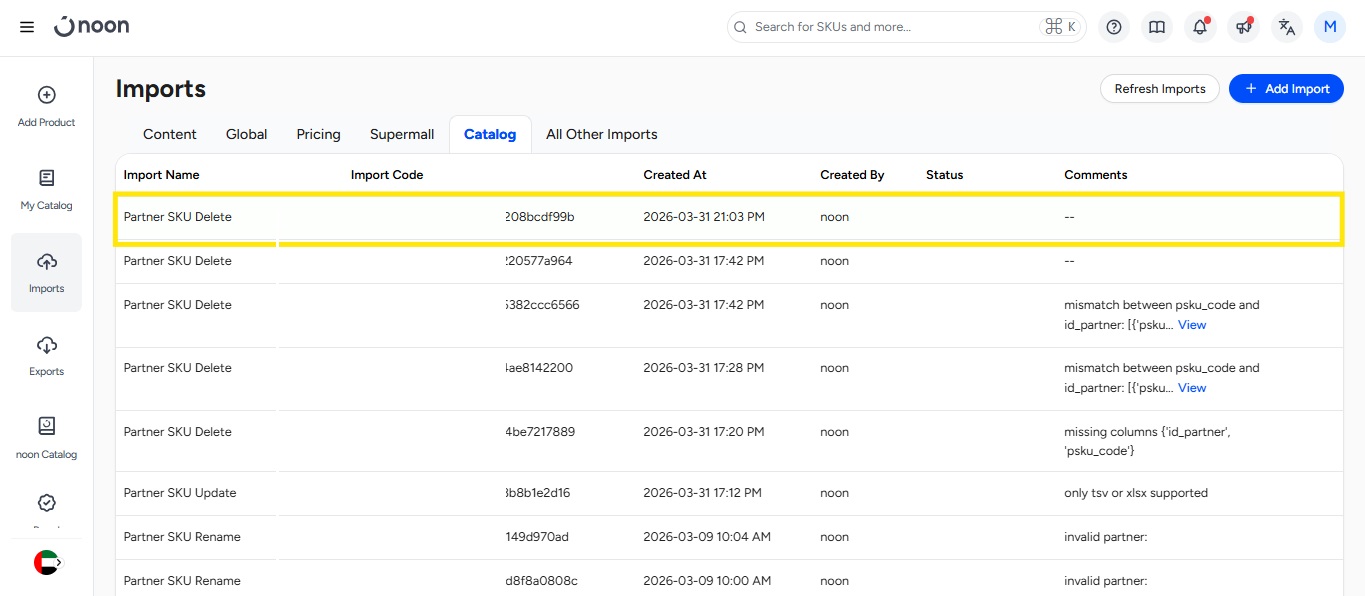
Task: Click Add Product in sidebar
Action: click(x=46, y=106)
